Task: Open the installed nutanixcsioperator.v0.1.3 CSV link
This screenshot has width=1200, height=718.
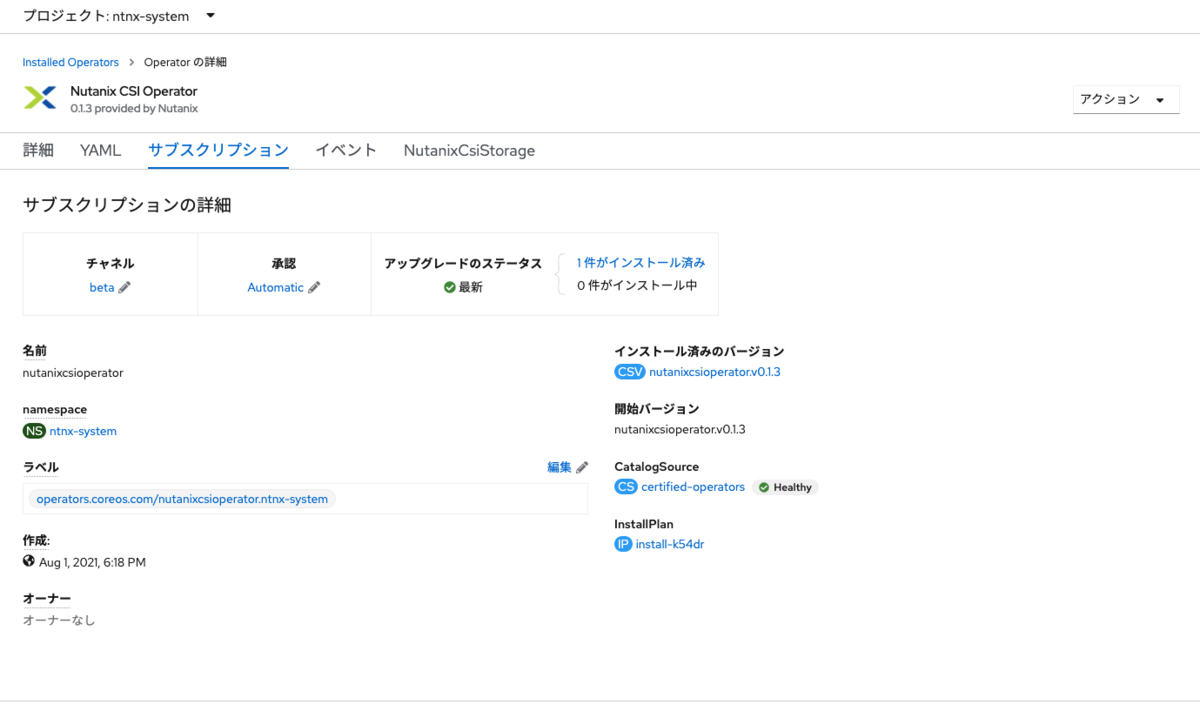Action: [x=715, y=372]
